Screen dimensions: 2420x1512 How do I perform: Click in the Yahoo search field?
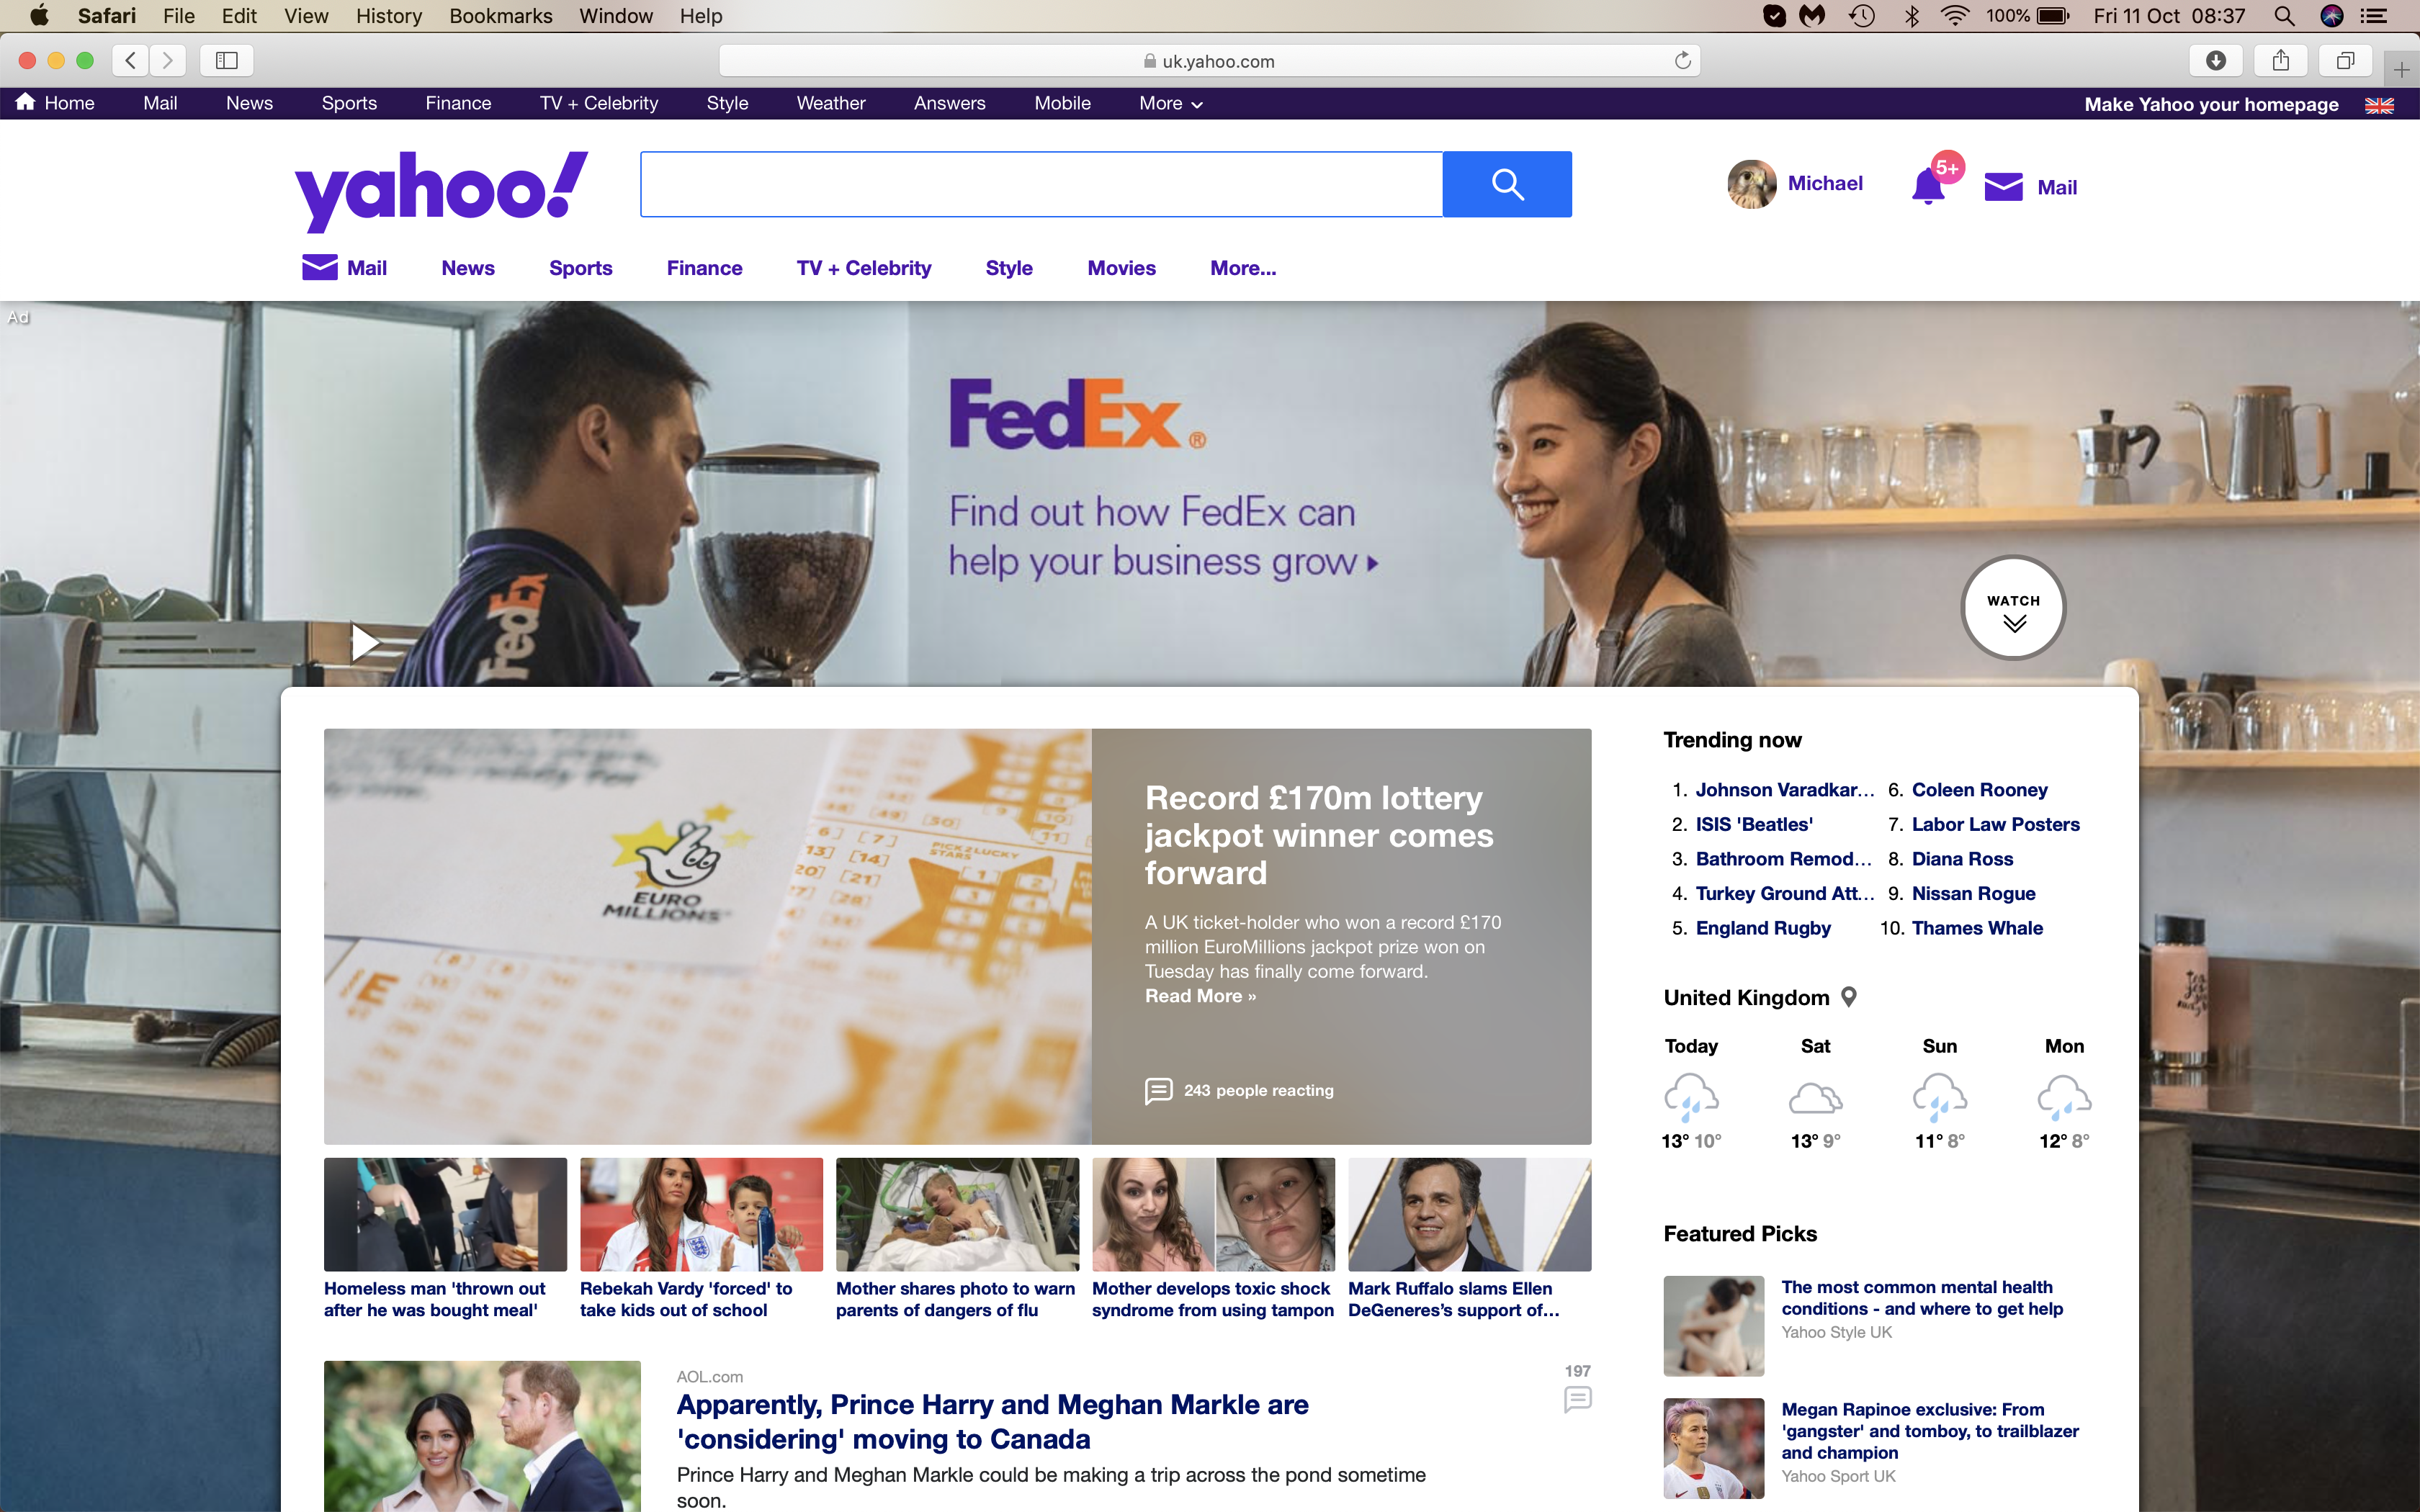click(1041, 184)
